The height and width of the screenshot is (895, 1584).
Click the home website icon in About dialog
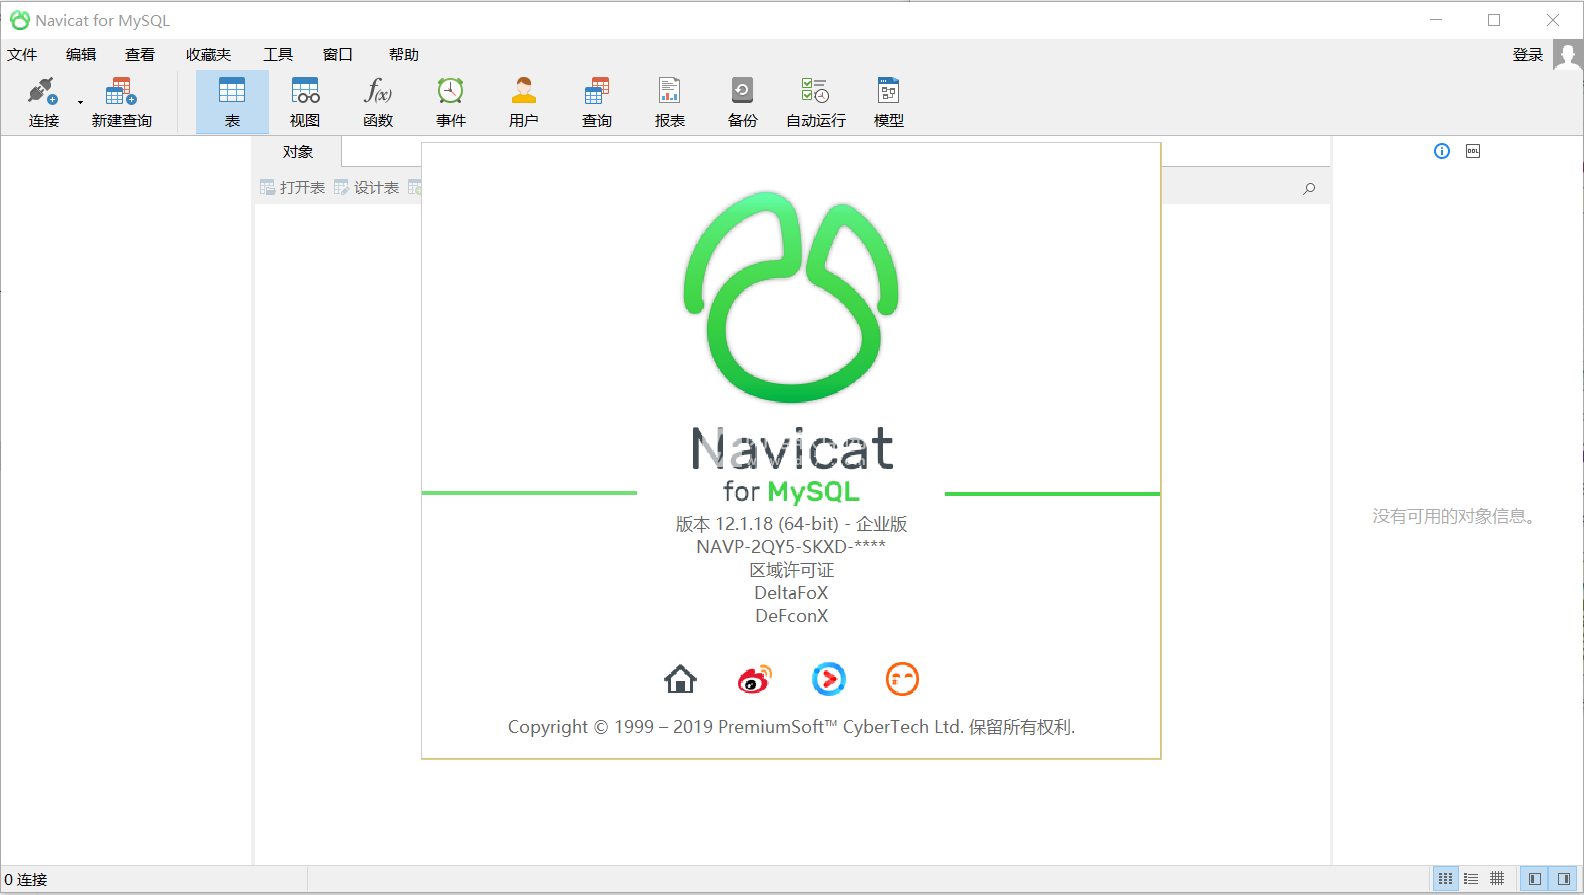click(x=680, y=679)
